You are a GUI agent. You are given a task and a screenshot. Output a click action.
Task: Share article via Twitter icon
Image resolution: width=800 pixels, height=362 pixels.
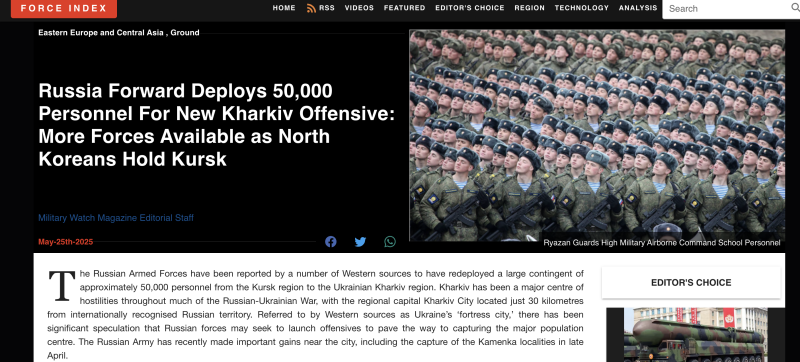coord(360,242)
